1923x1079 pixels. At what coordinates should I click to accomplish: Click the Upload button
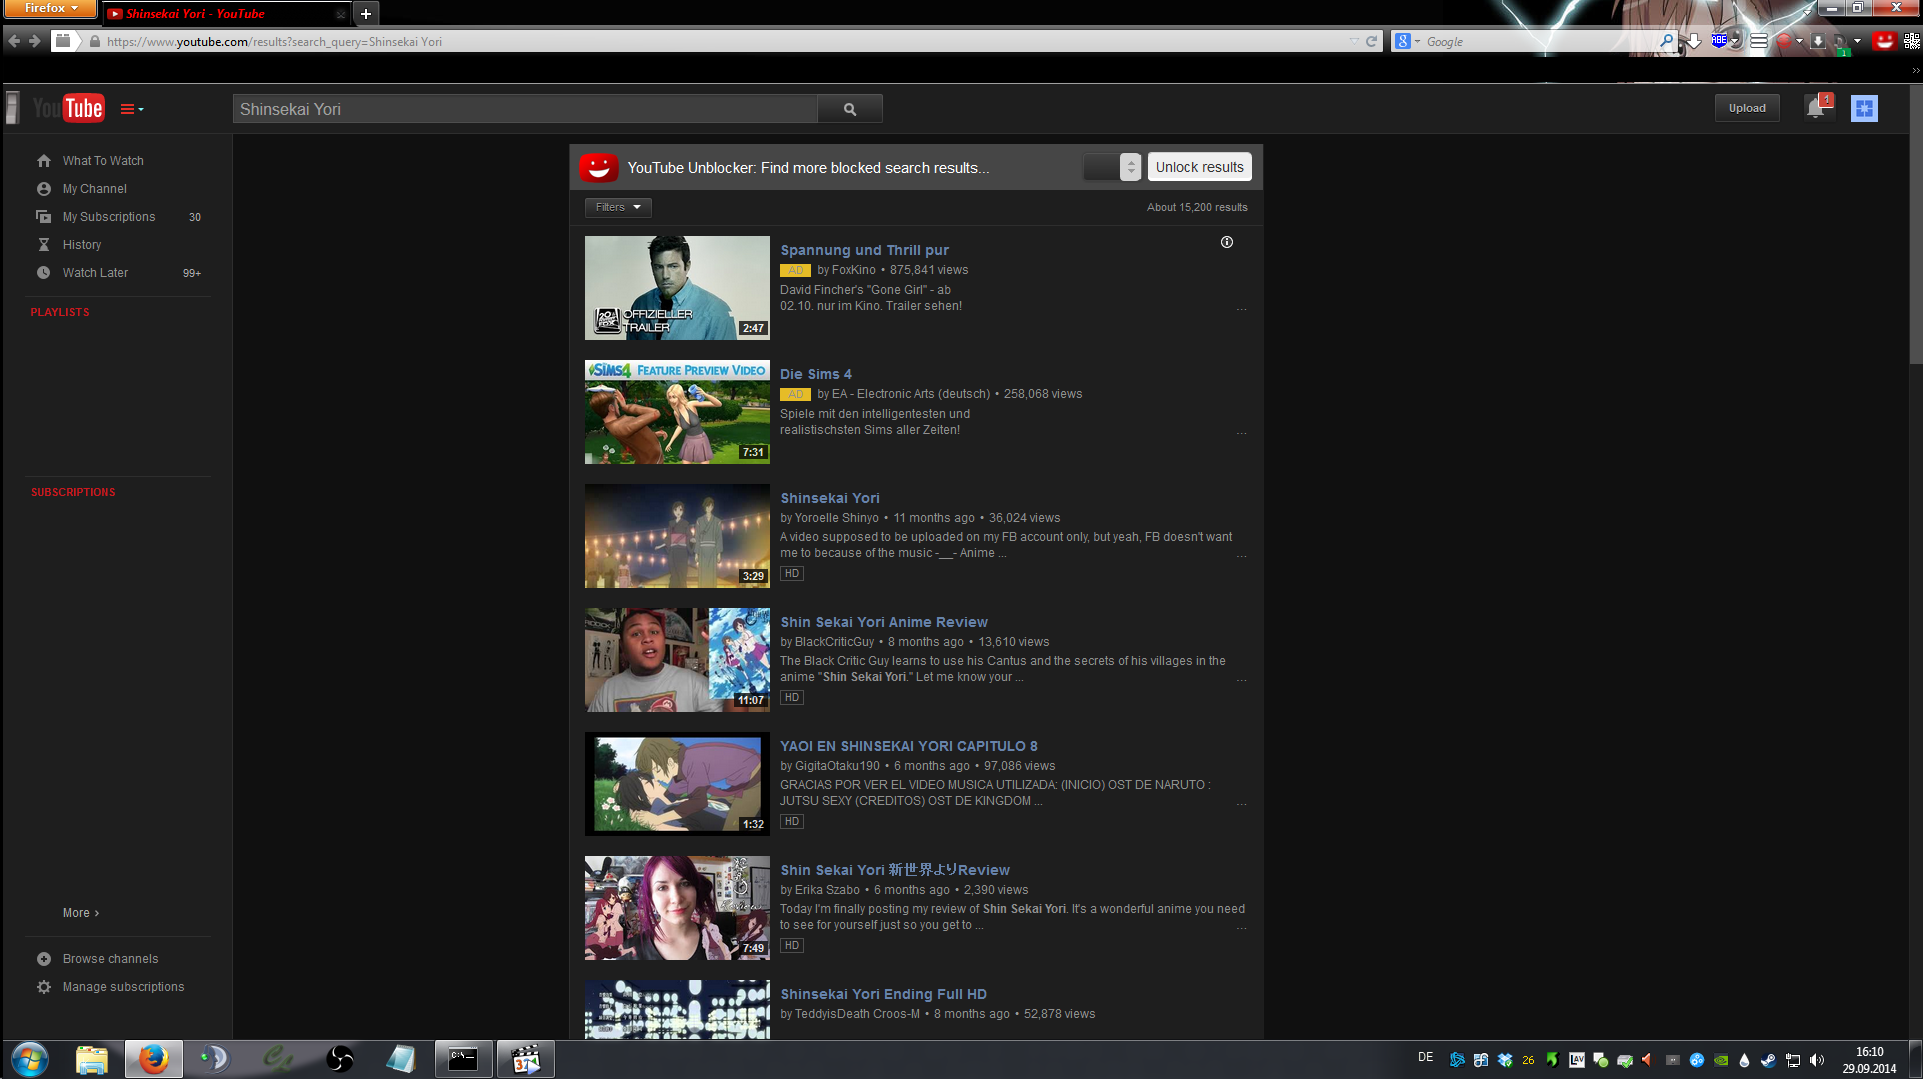[1747, 108]
